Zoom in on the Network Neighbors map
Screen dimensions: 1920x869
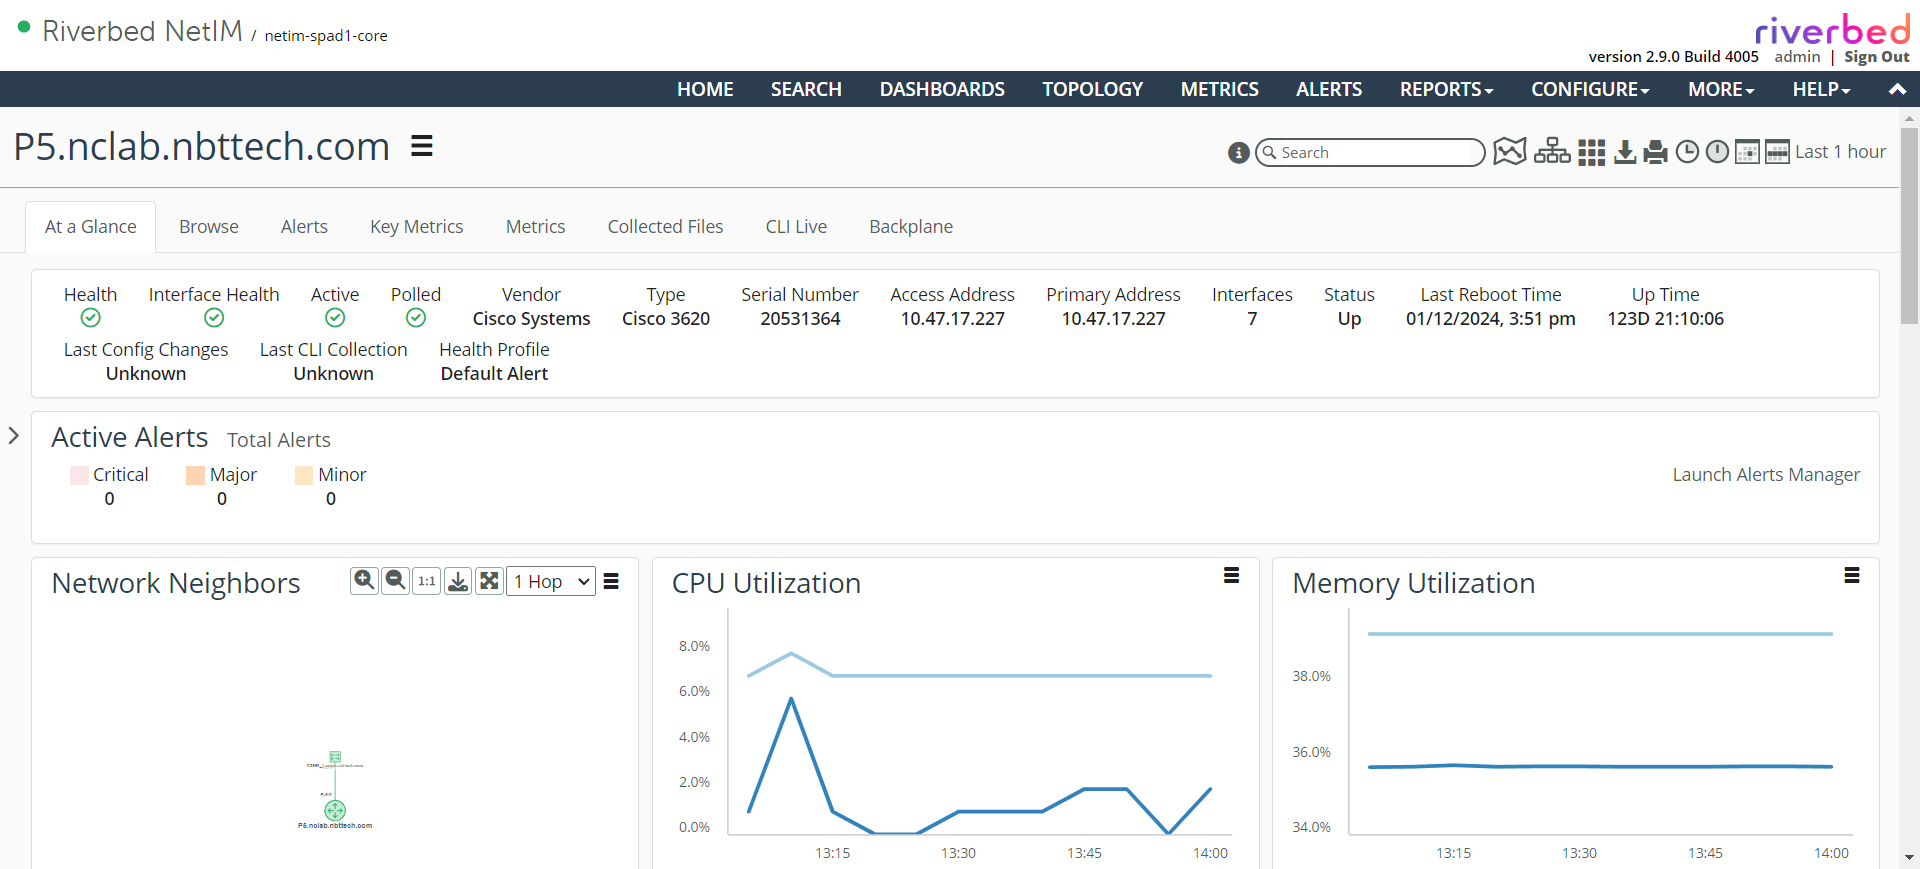[364, 581]
